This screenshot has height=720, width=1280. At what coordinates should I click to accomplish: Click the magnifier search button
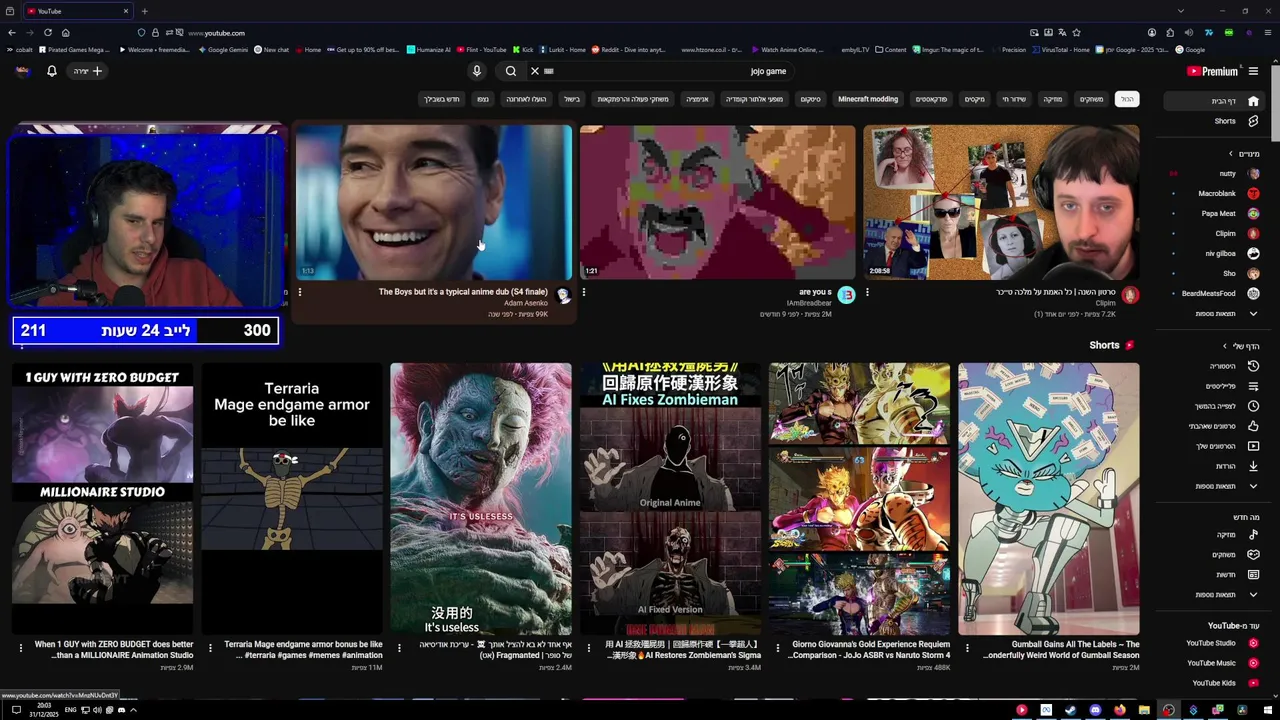(511, 71)
